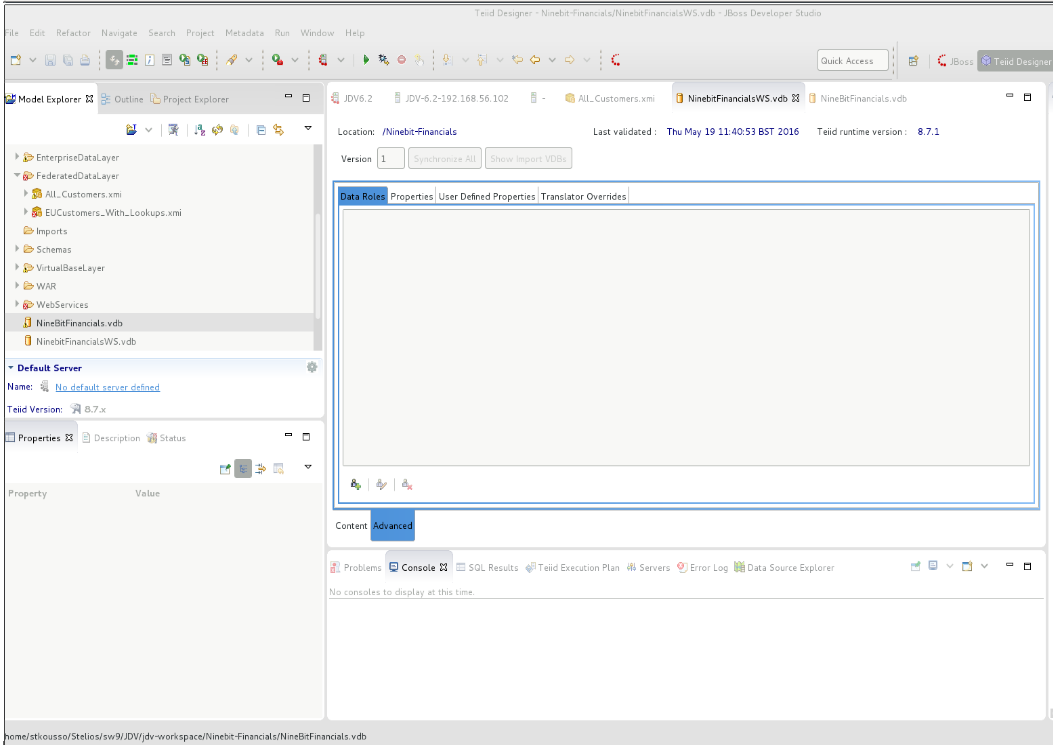This screenshot has width=1053, height=745.
Task: Toggle Link with Editor in Model Explorer
Action: 278,130
